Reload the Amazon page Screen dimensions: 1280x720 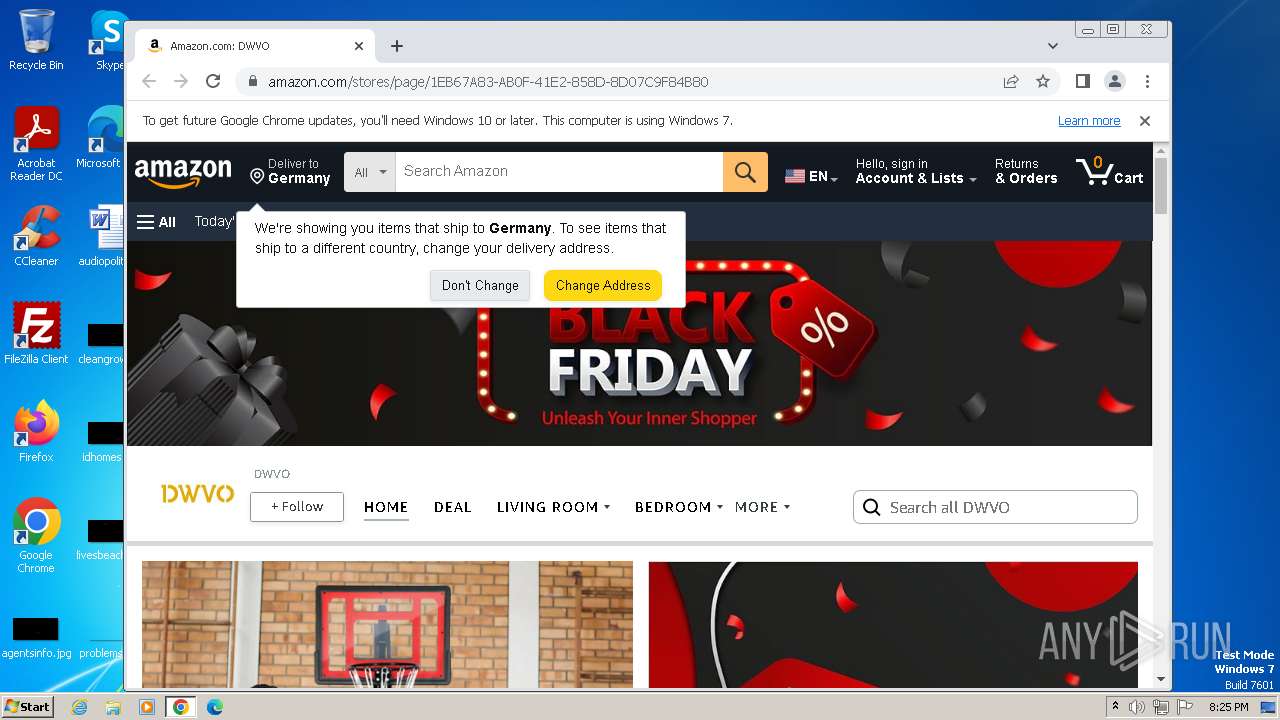coord(213,81)
